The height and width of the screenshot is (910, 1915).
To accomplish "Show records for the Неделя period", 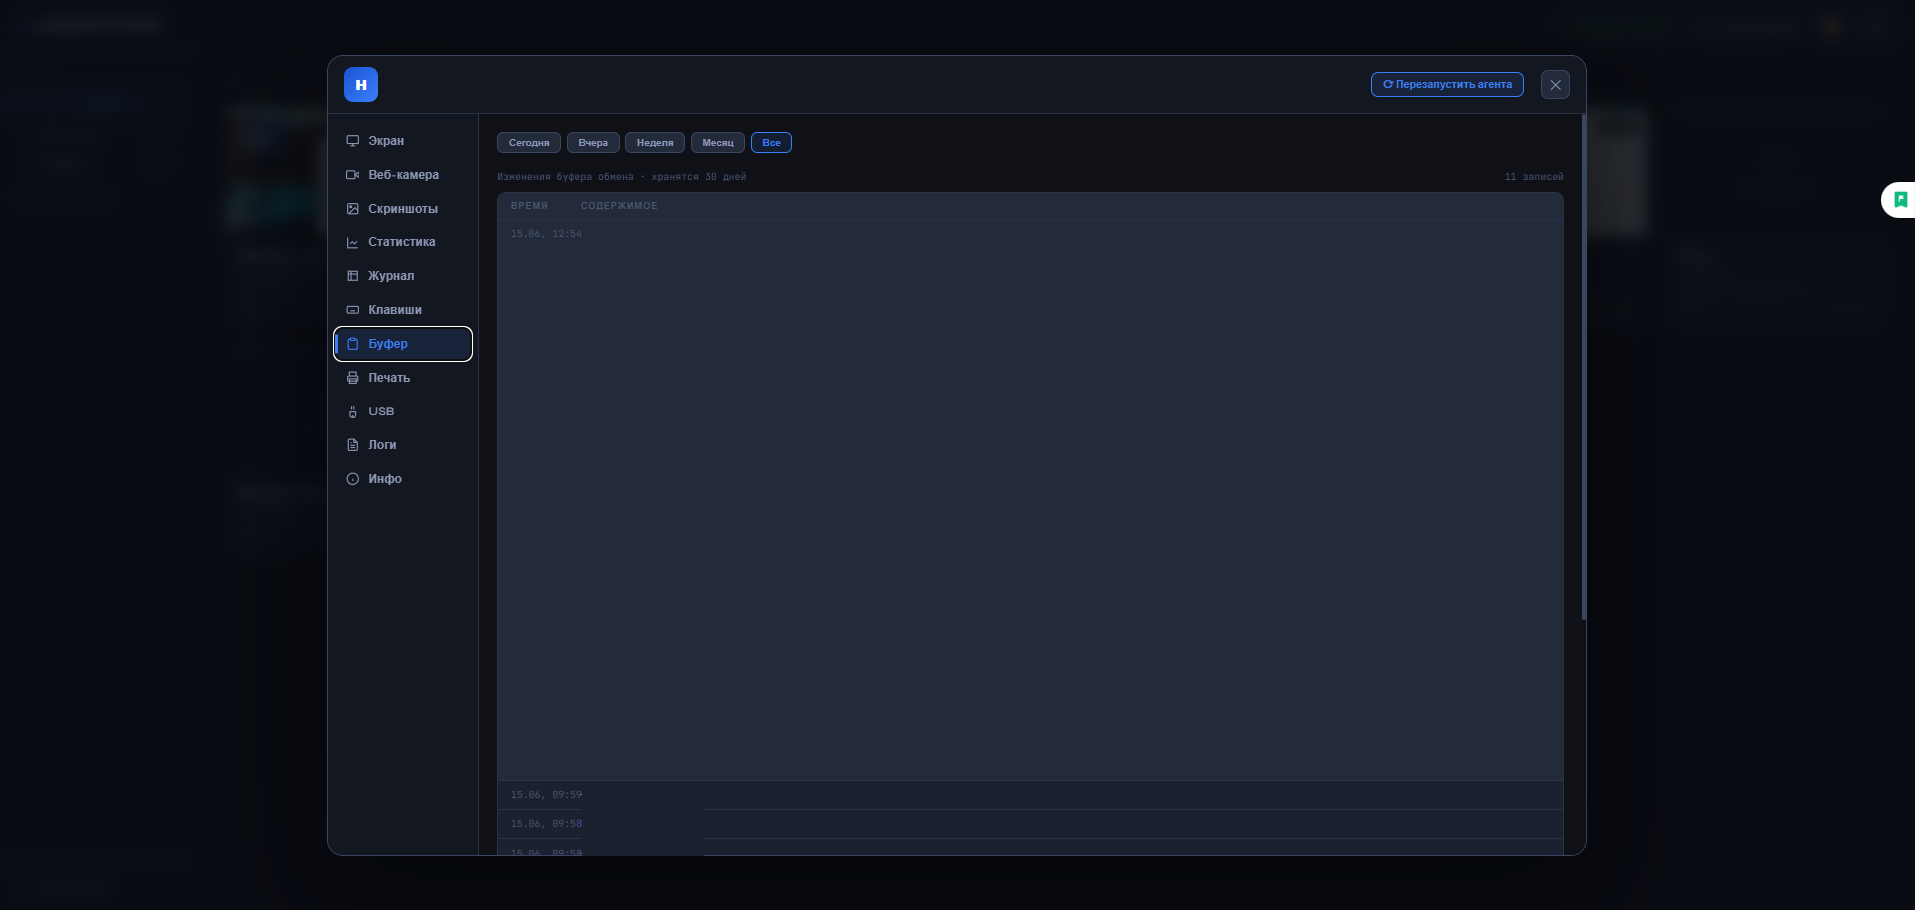I will click(x=655, y=143).
